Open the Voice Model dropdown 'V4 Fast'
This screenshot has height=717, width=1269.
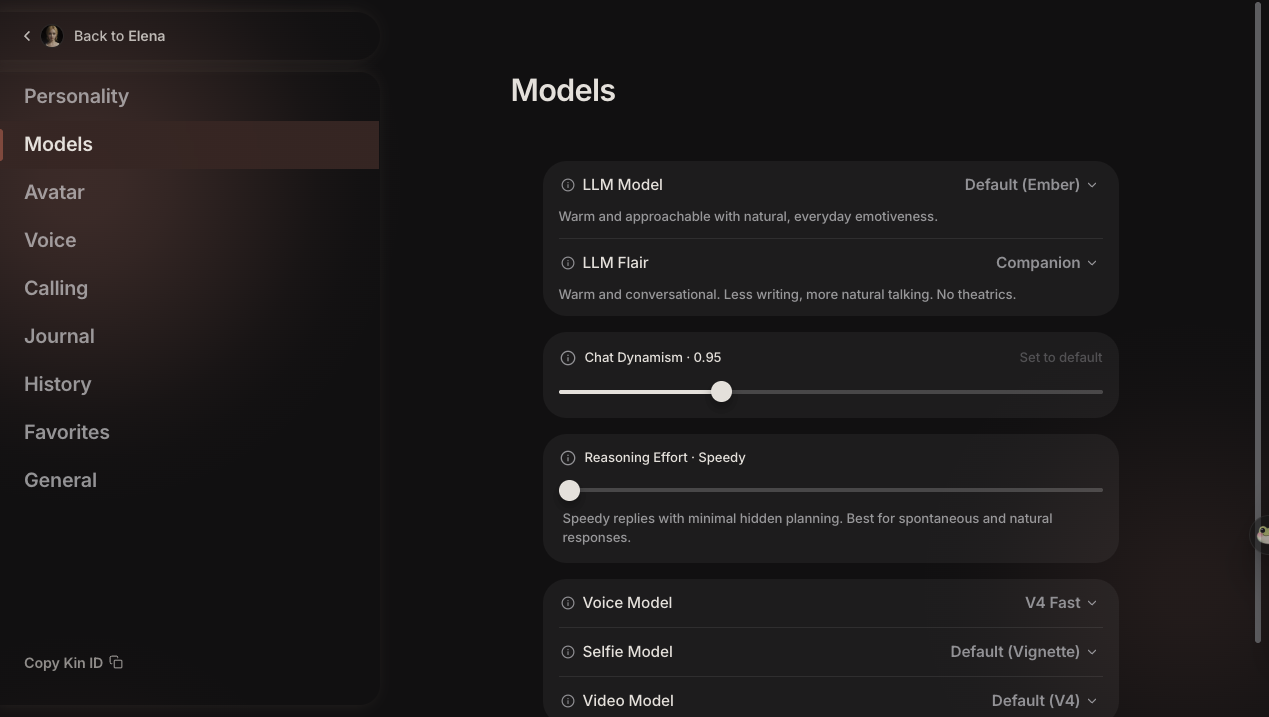coord(1060,603)
